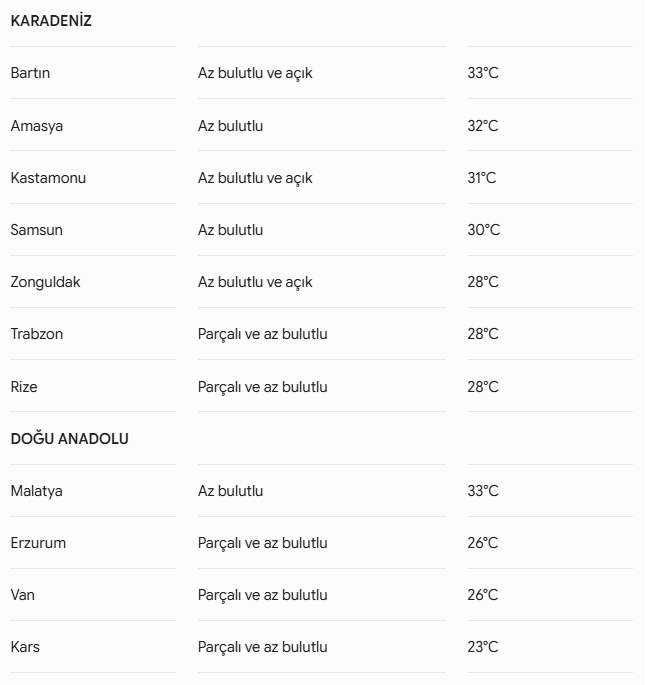Click the KARADENİZ region heading
This screenshot has height=685, width=650.
(51, 21)
